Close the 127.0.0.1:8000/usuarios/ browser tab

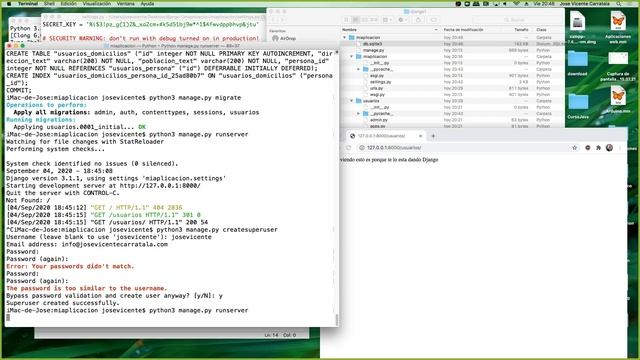pos(420,136)
